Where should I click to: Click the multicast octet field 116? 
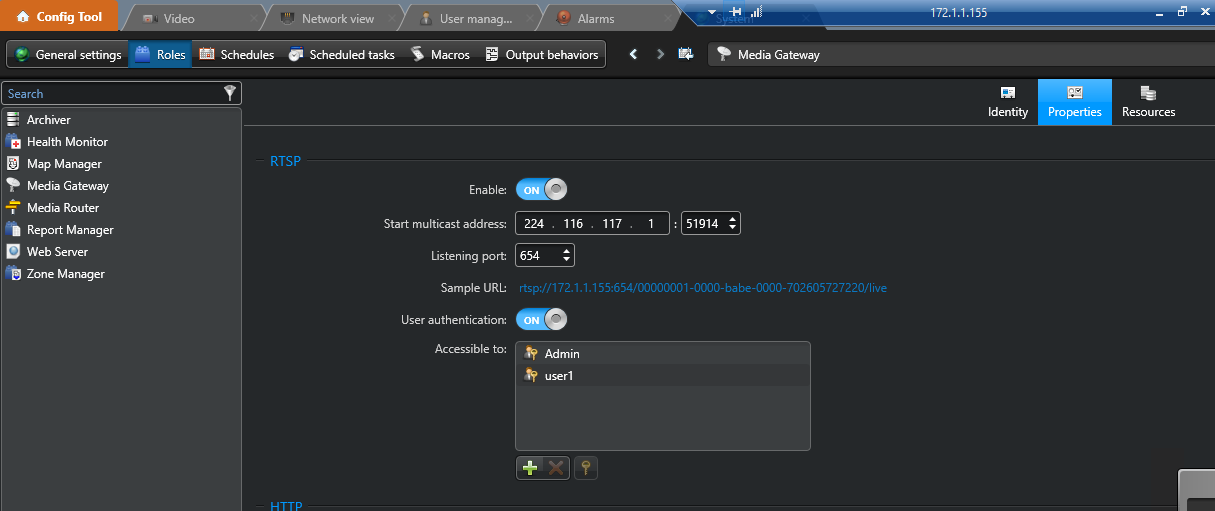pyautogui.click(x=573, y=224)
